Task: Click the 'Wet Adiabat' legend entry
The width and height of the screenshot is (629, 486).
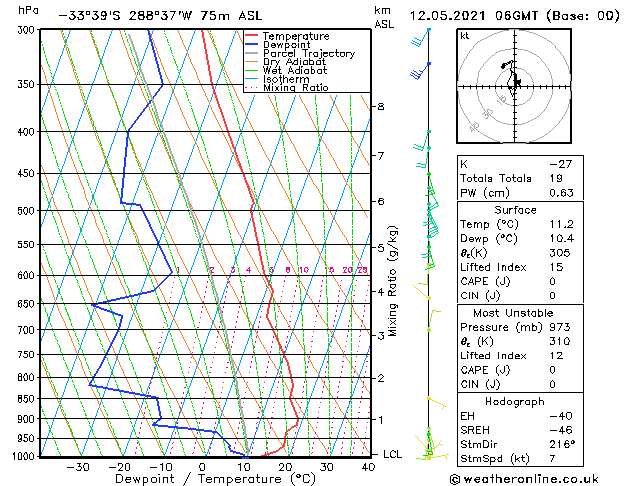Action: tap(295, 71)
